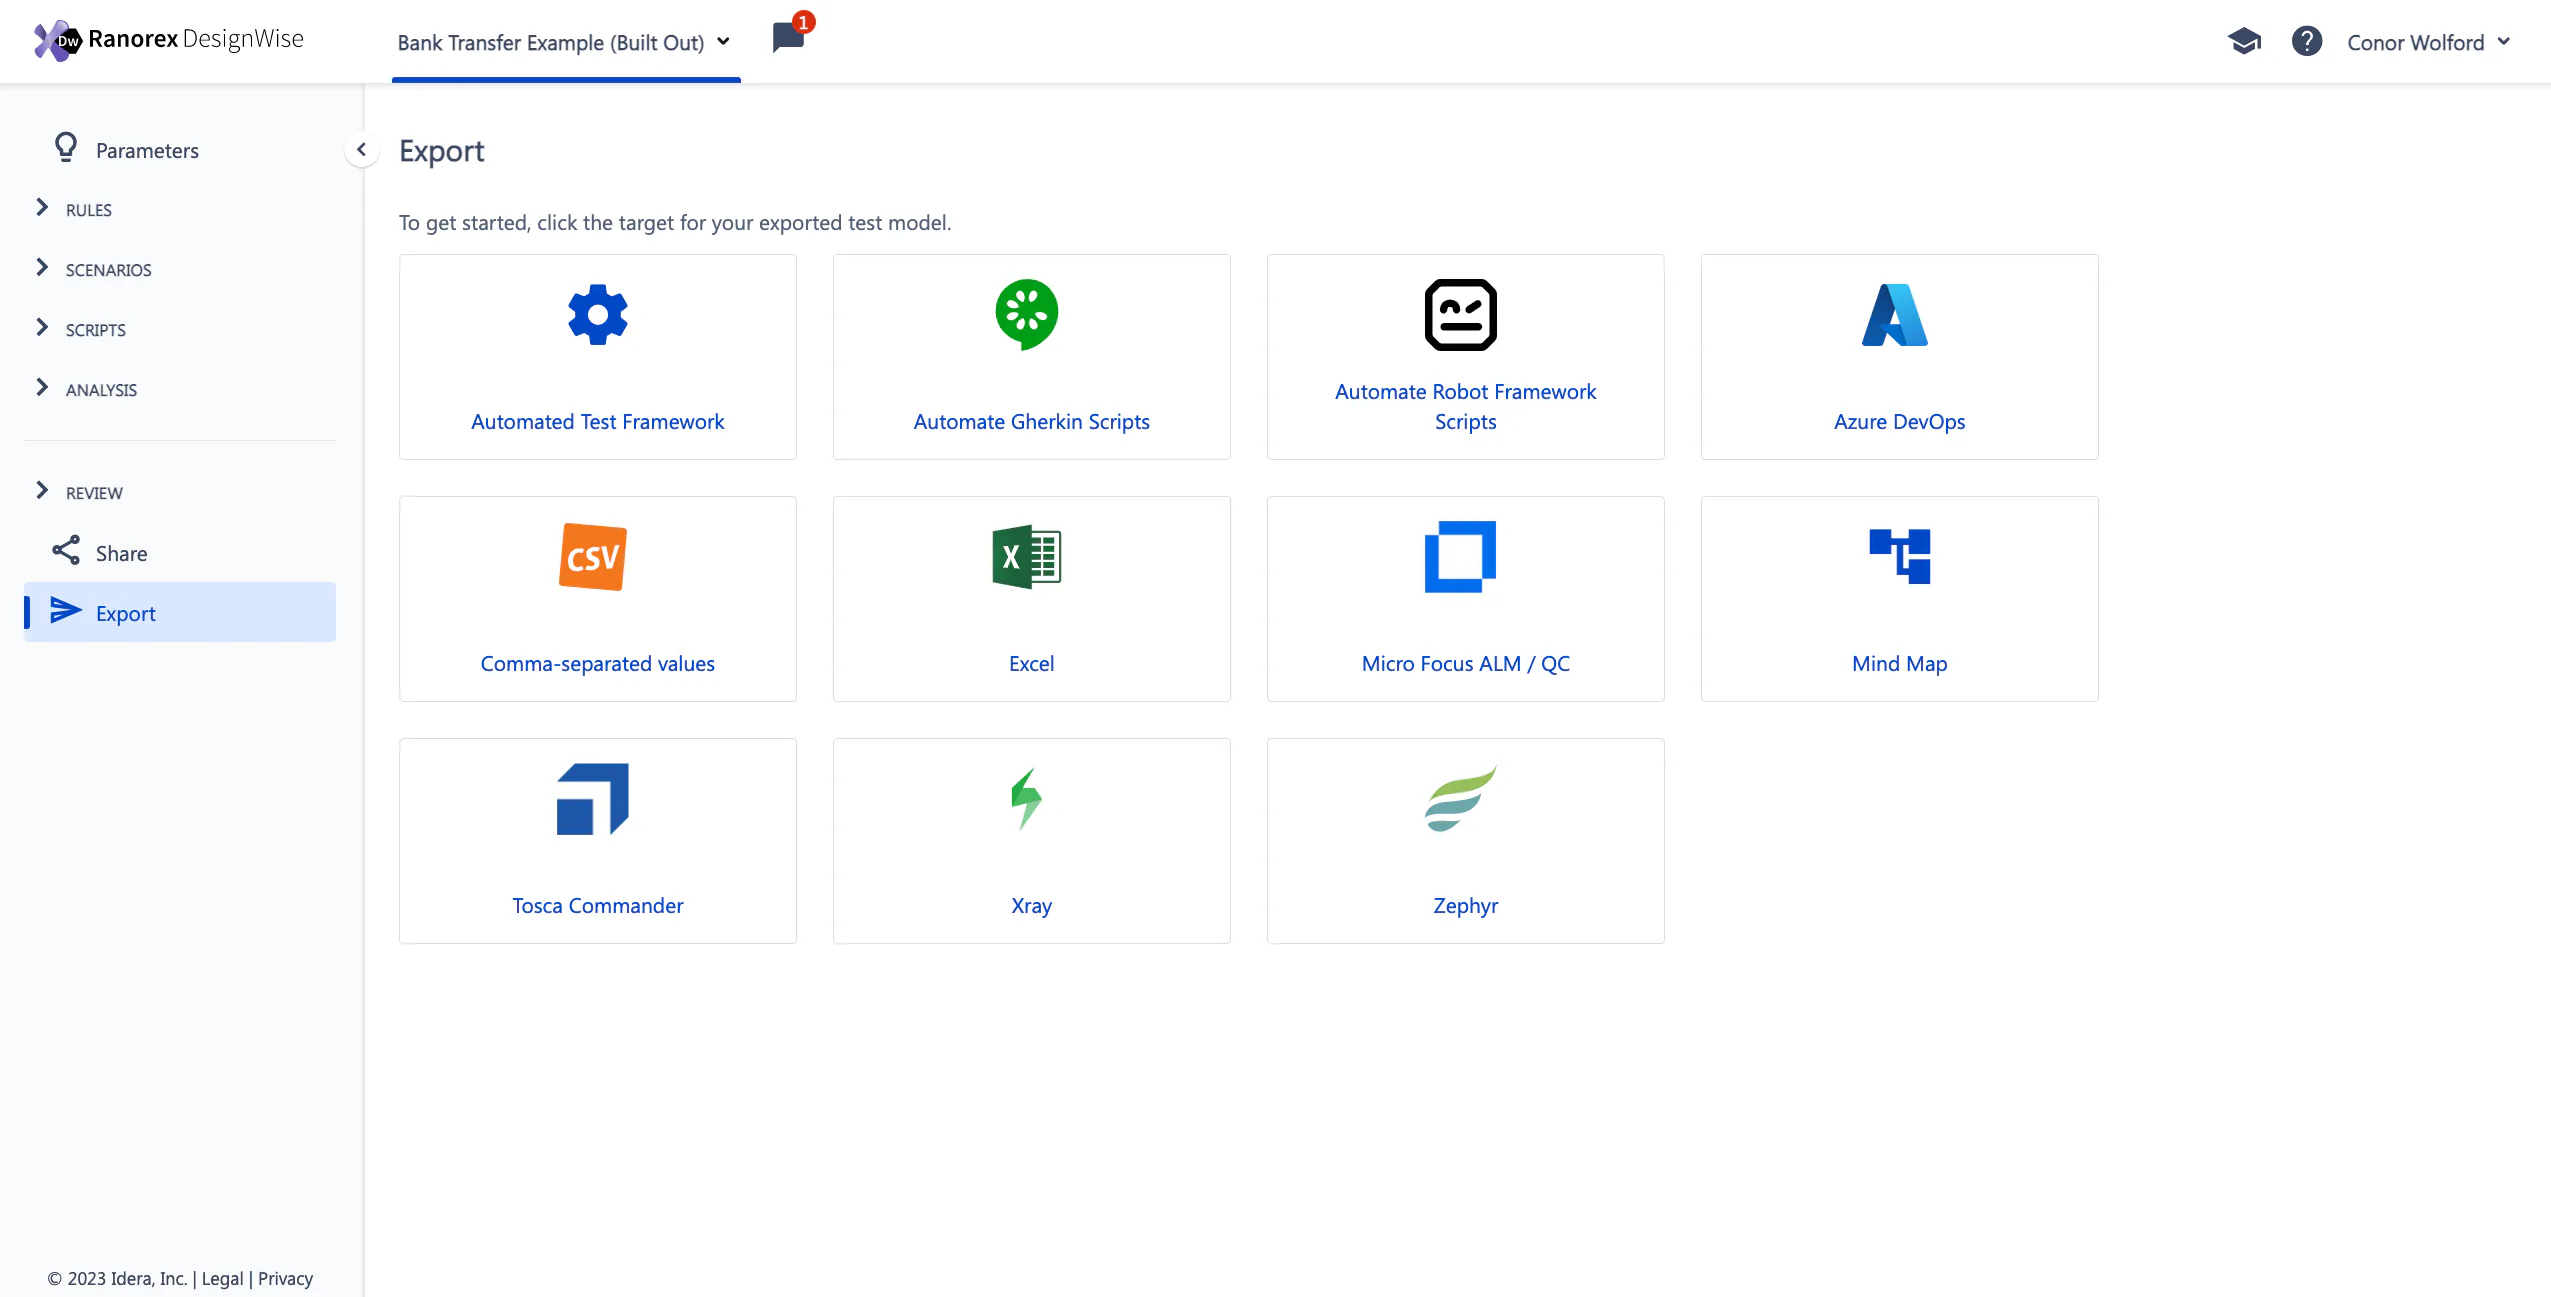The width and height of the screenshot is (2551, 1297).
Task: Choose the Mind Map export link
Action: point(1900,664)
